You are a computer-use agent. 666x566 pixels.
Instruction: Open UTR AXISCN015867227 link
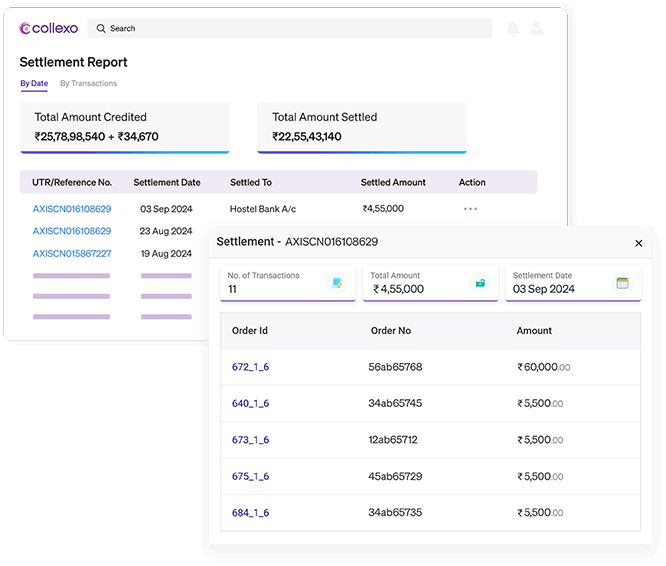[x=72, y=254]
